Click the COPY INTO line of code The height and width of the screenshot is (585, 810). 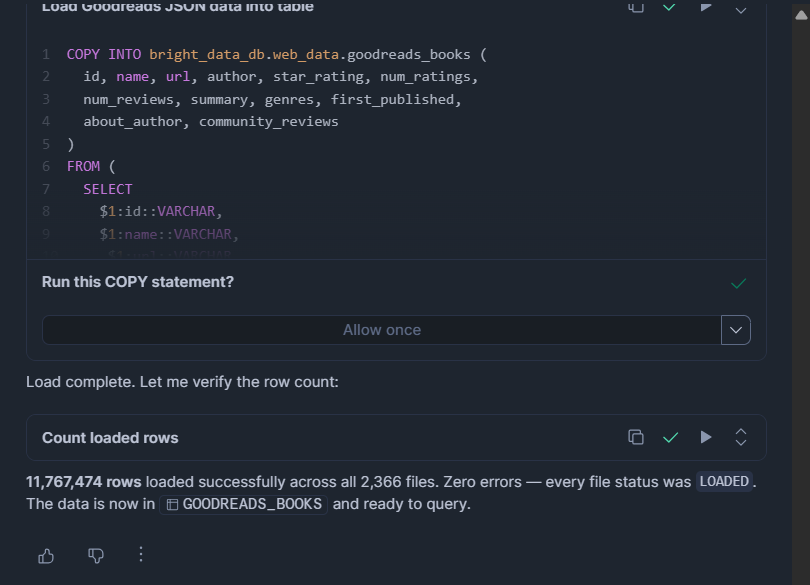click(x=276, y=54)
